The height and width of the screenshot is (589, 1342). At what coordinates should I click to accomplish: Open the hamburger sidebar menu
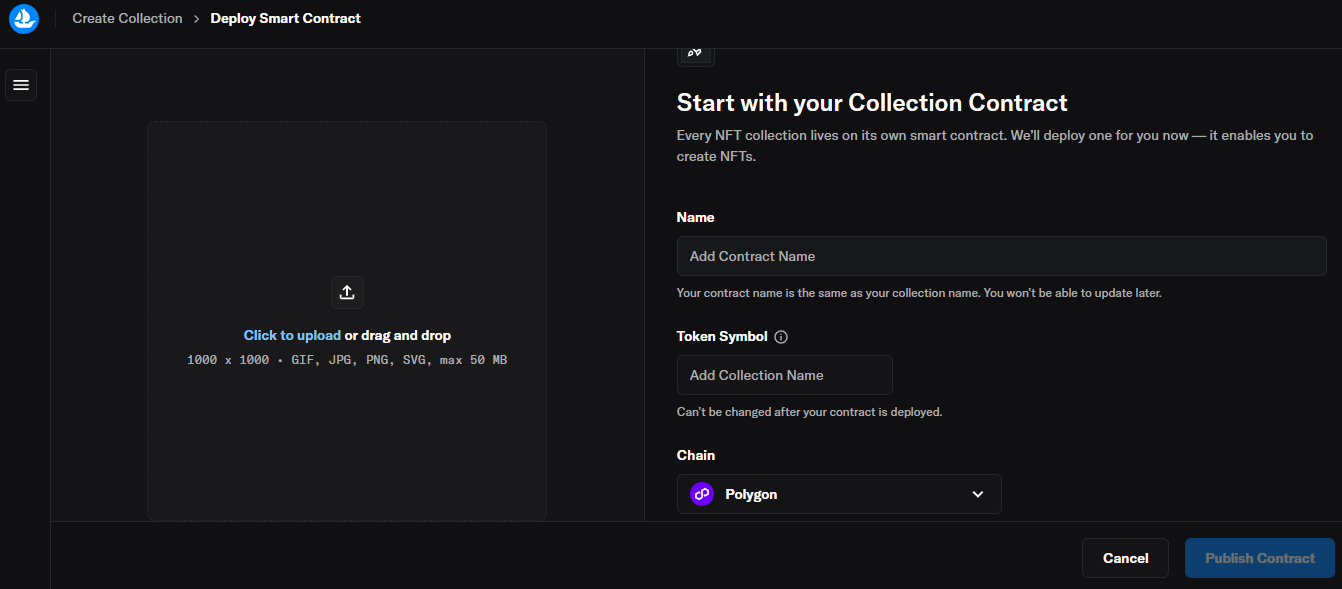[x=21, y=85]
